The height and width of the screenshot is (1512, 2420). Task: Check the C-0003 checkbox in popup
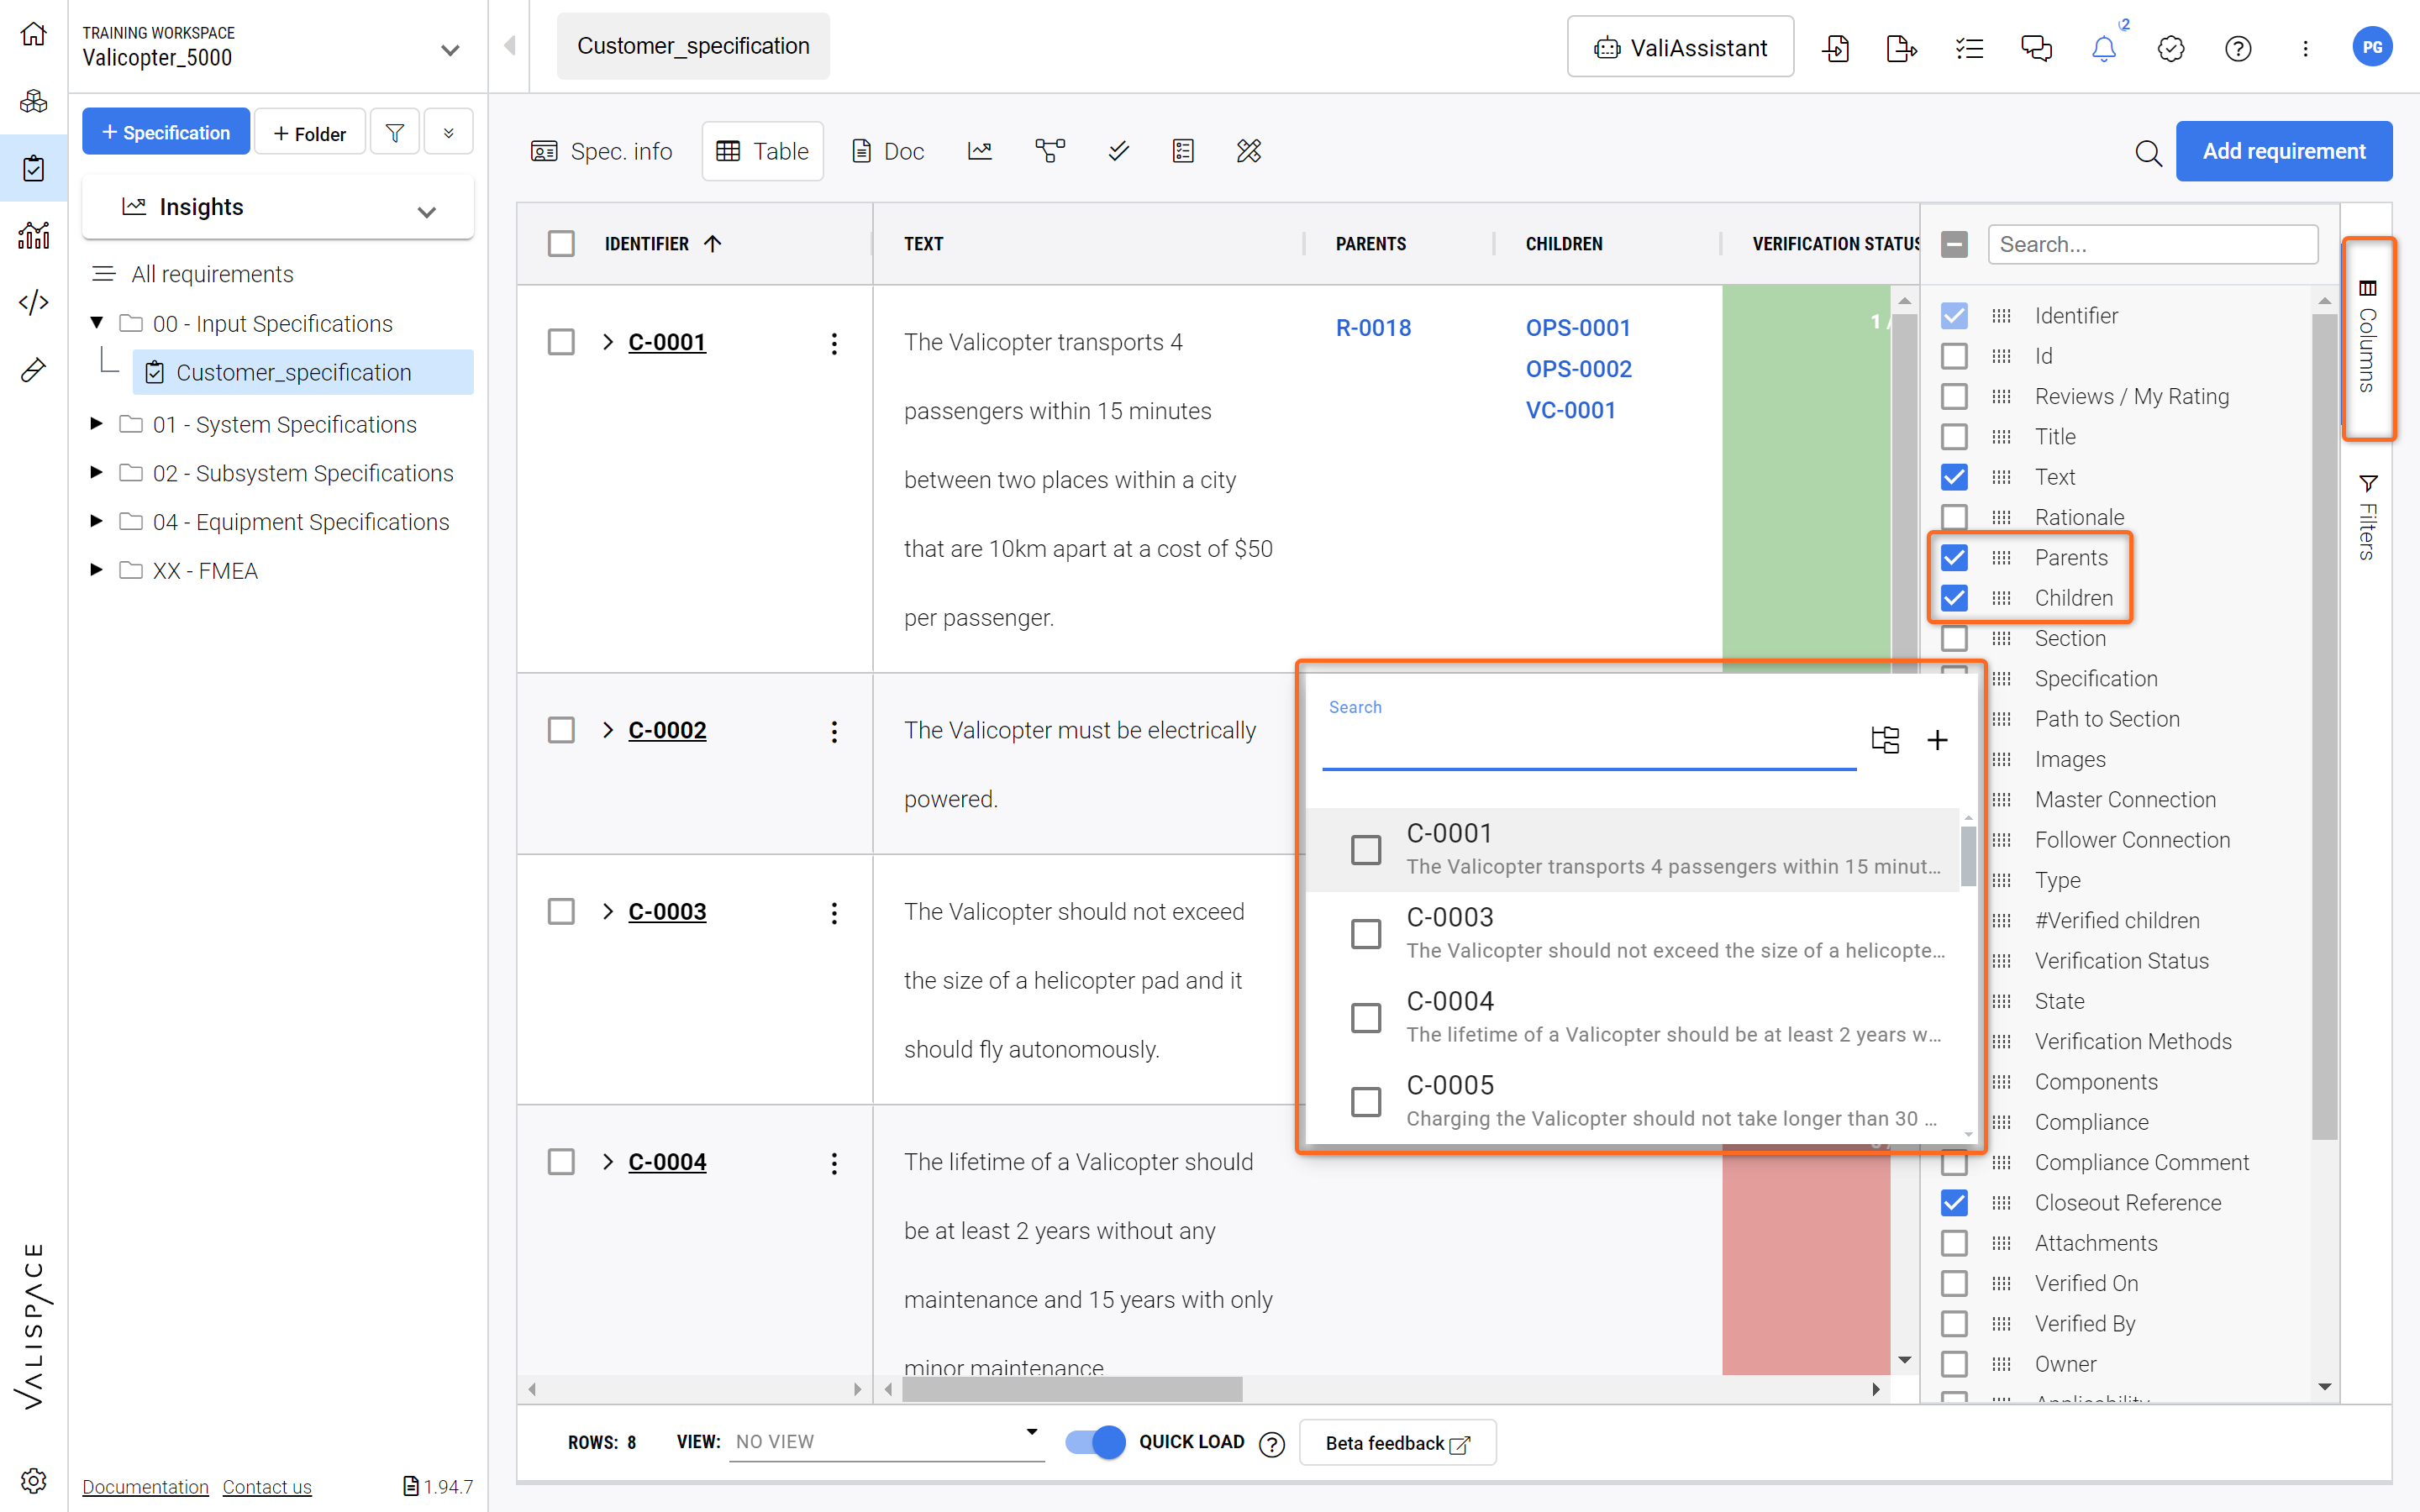[x=1366, y=934]
